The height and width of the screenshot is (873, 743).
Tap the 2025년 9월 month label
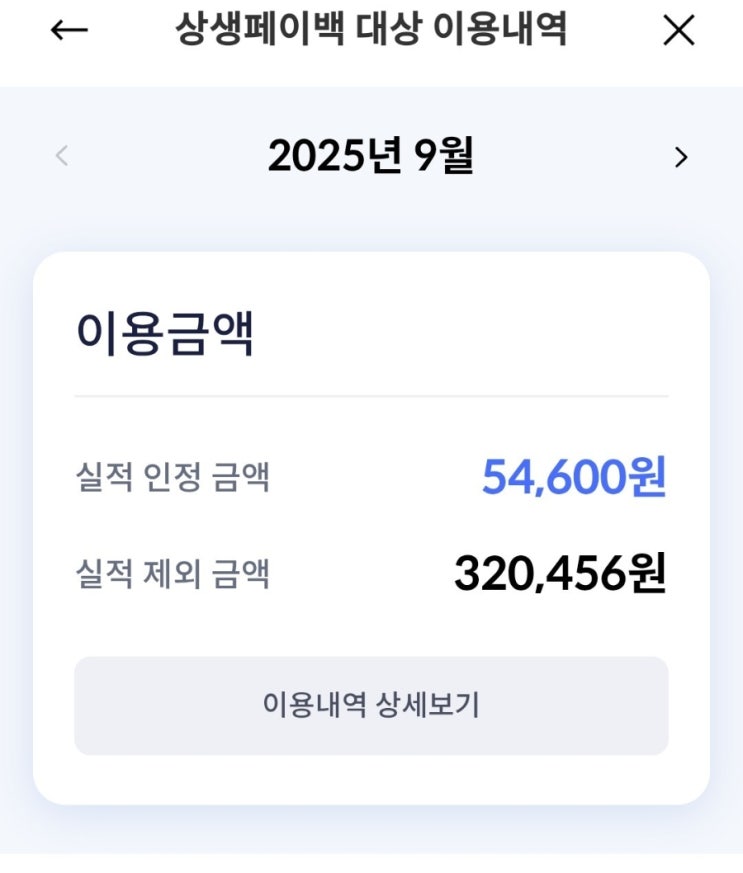pos(371,157)
